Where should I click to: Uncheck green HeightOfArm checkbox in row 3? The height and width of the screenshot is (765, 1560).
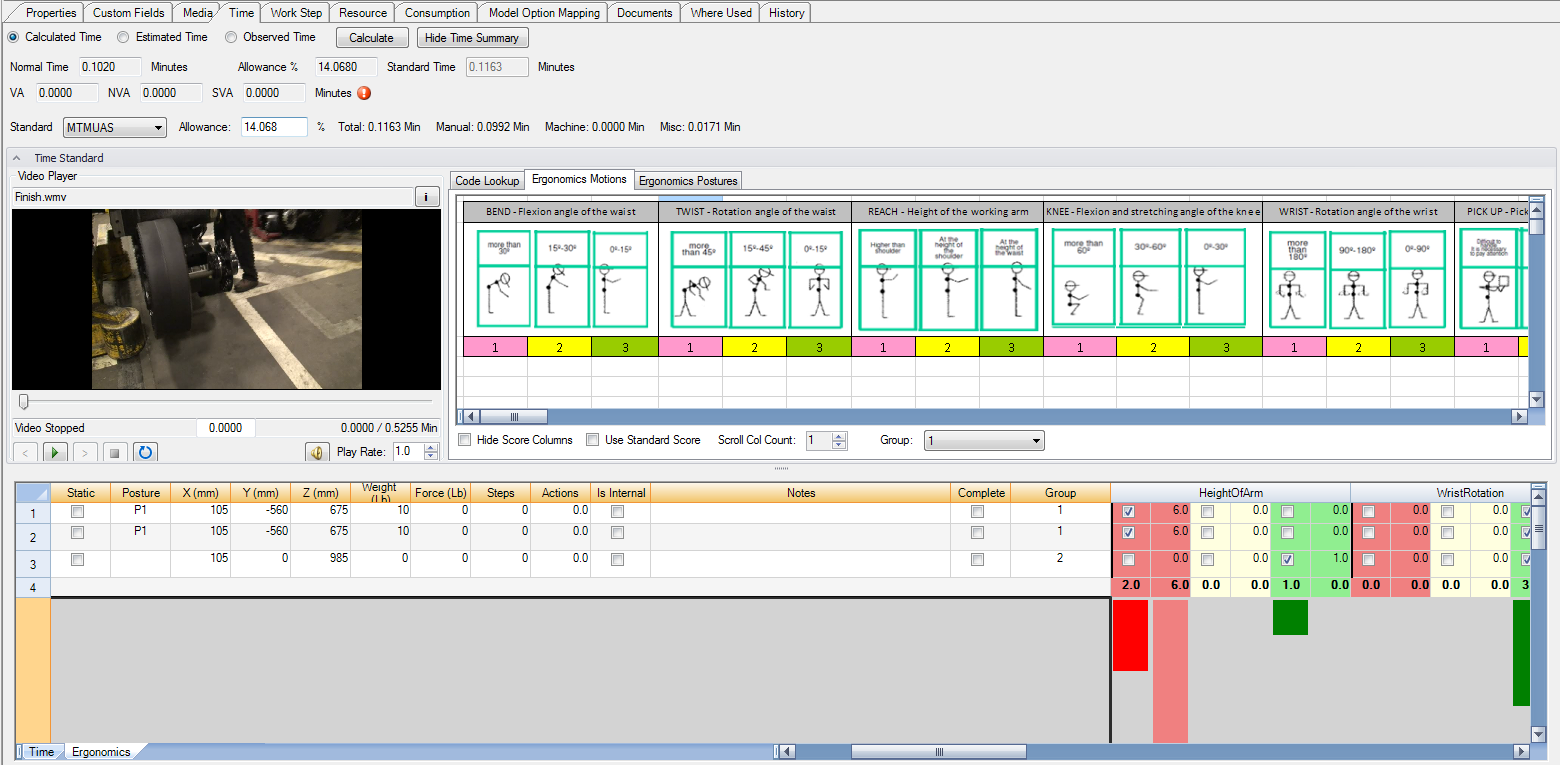(x=1288, y=559)
